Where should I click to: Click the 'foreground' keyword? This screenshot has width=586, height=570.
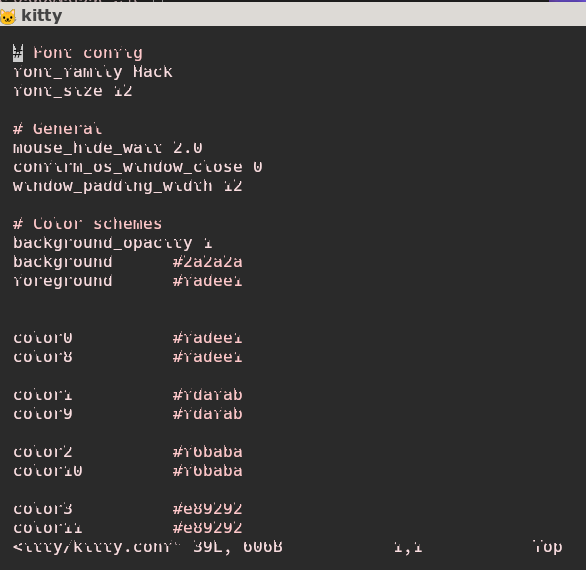62,281
